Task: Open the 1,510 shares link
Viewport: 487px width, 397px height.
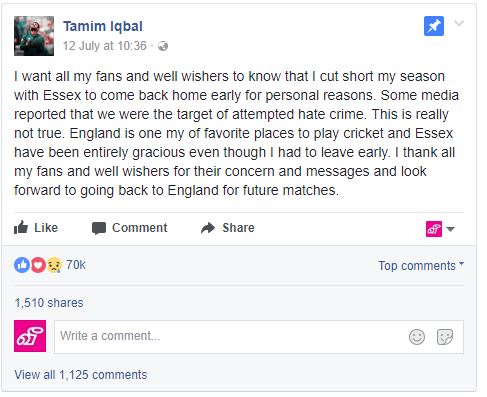Action: point(49,303)
